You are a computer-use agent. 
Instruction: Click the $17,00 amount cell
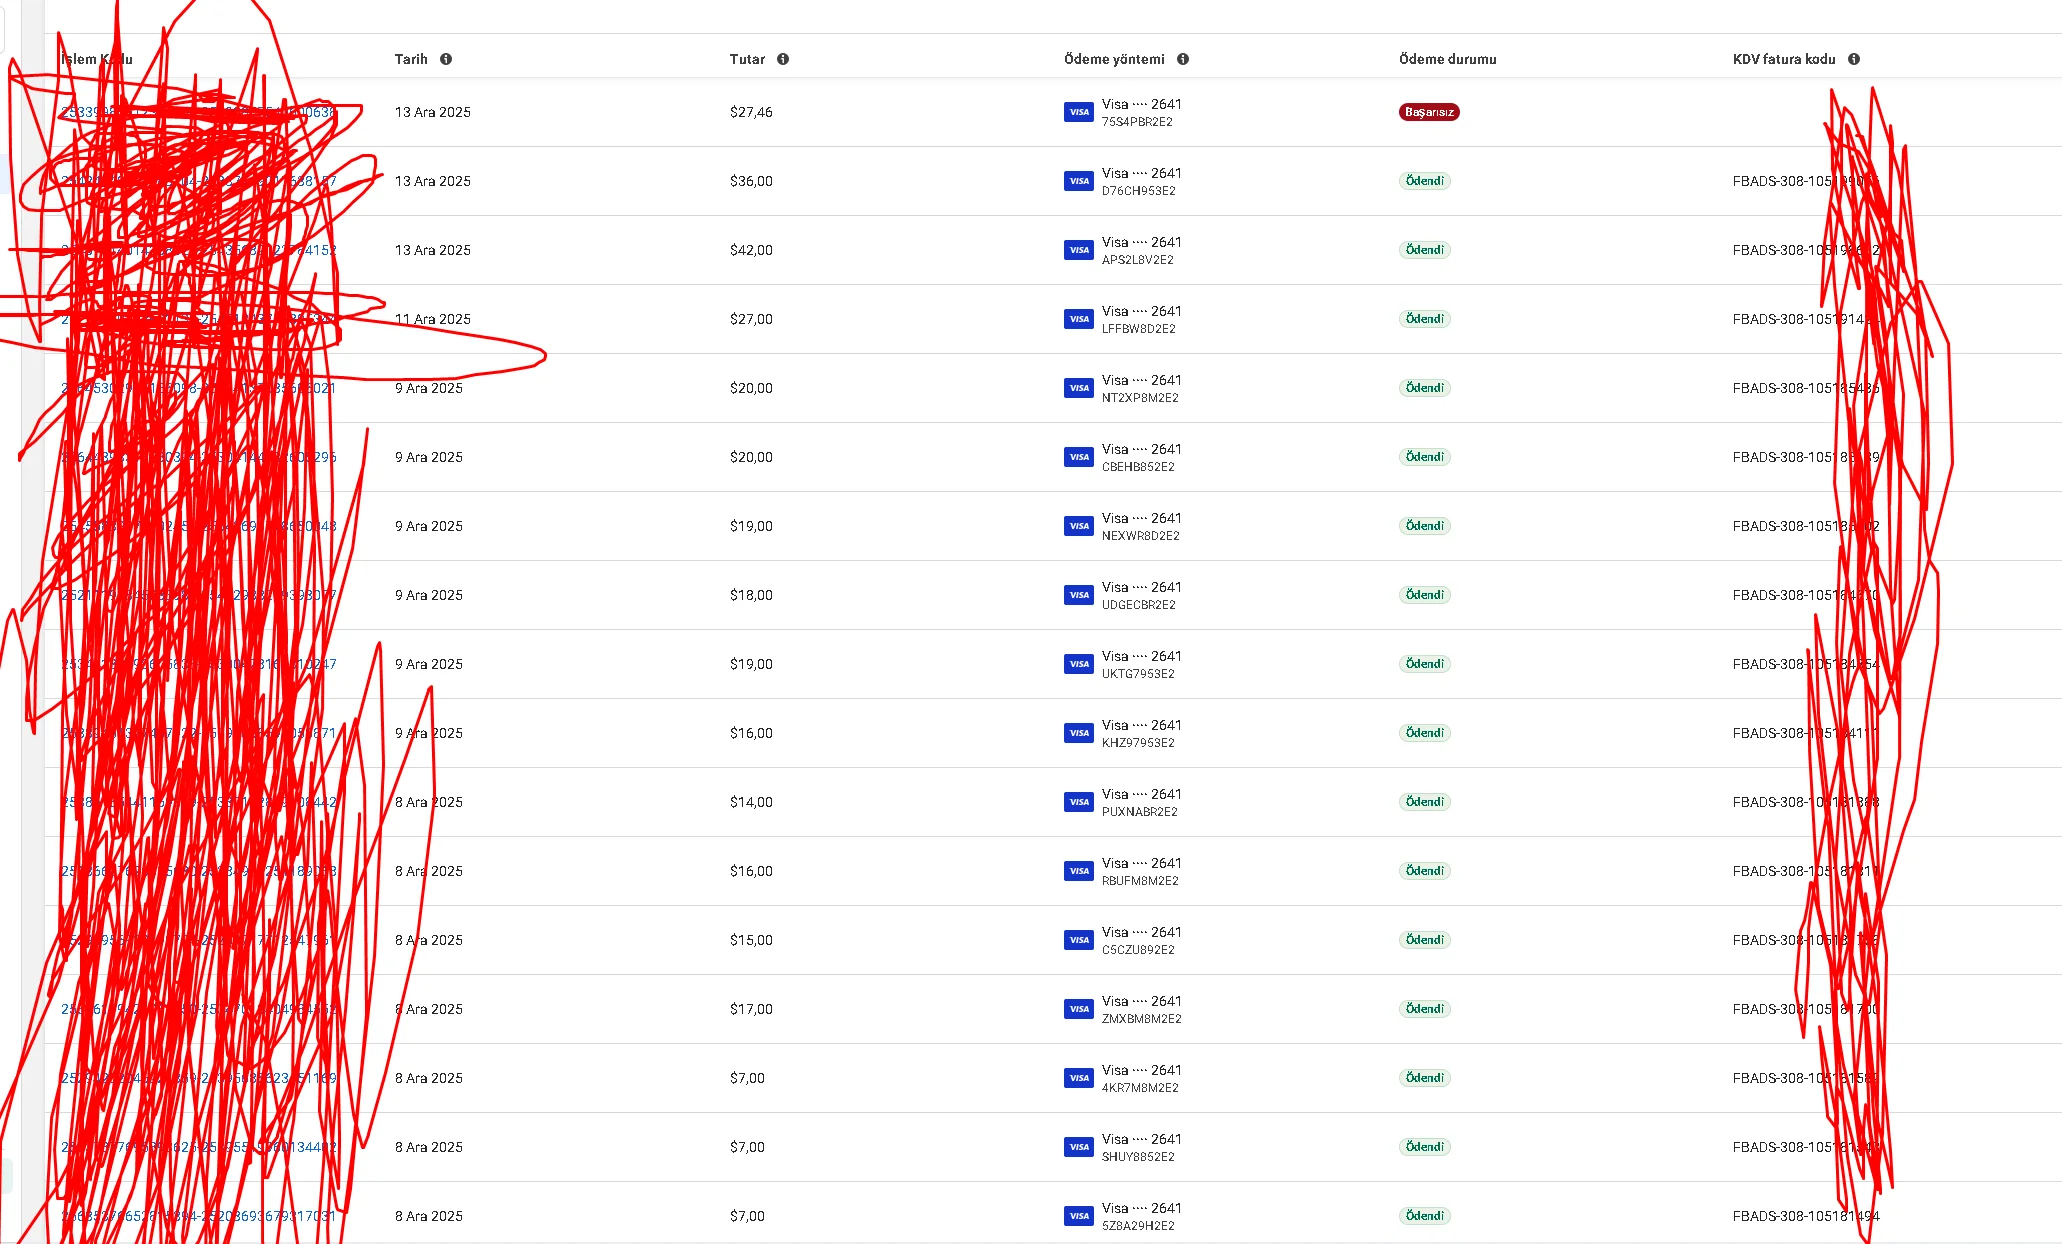tap(751, 1009)
